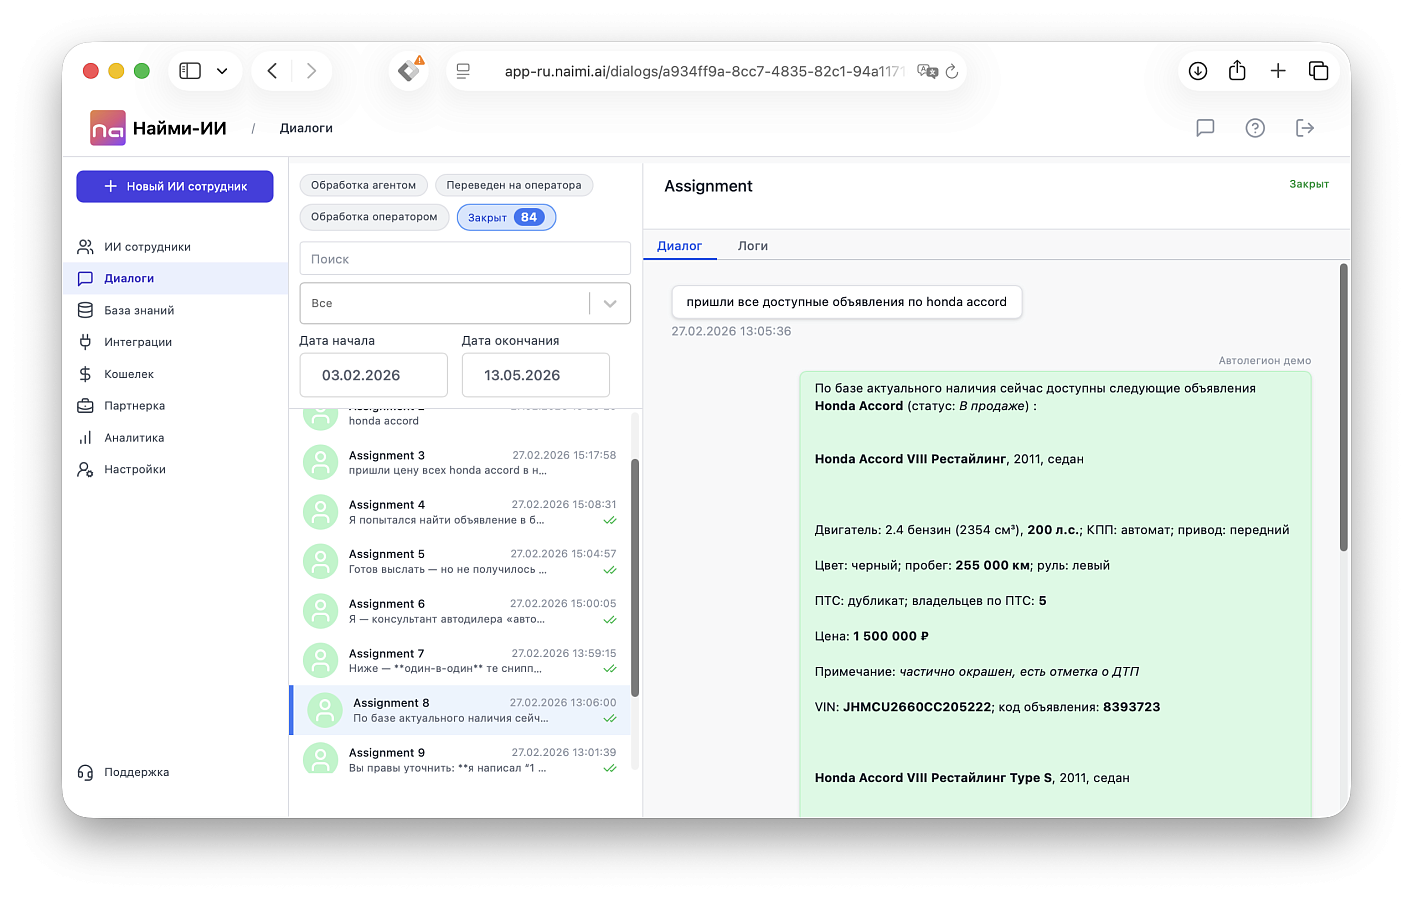Select the Assignment 8 dialog
Screen dimensions: 1413x900
coord(460,710)
